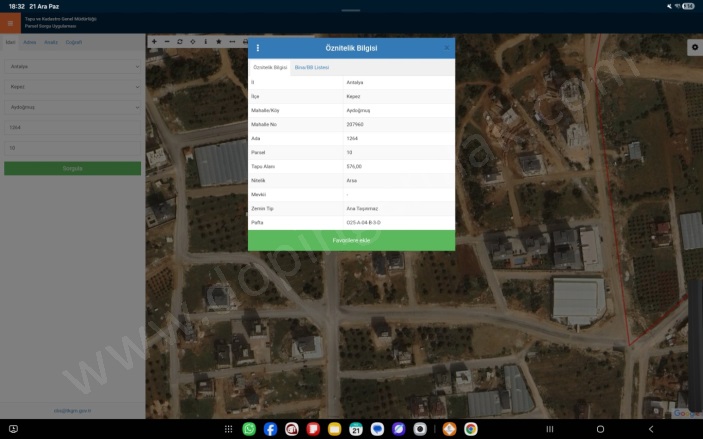Expand the Aydoğmuş neighborhood dropdown
The image size is (703, 439).
72,107
